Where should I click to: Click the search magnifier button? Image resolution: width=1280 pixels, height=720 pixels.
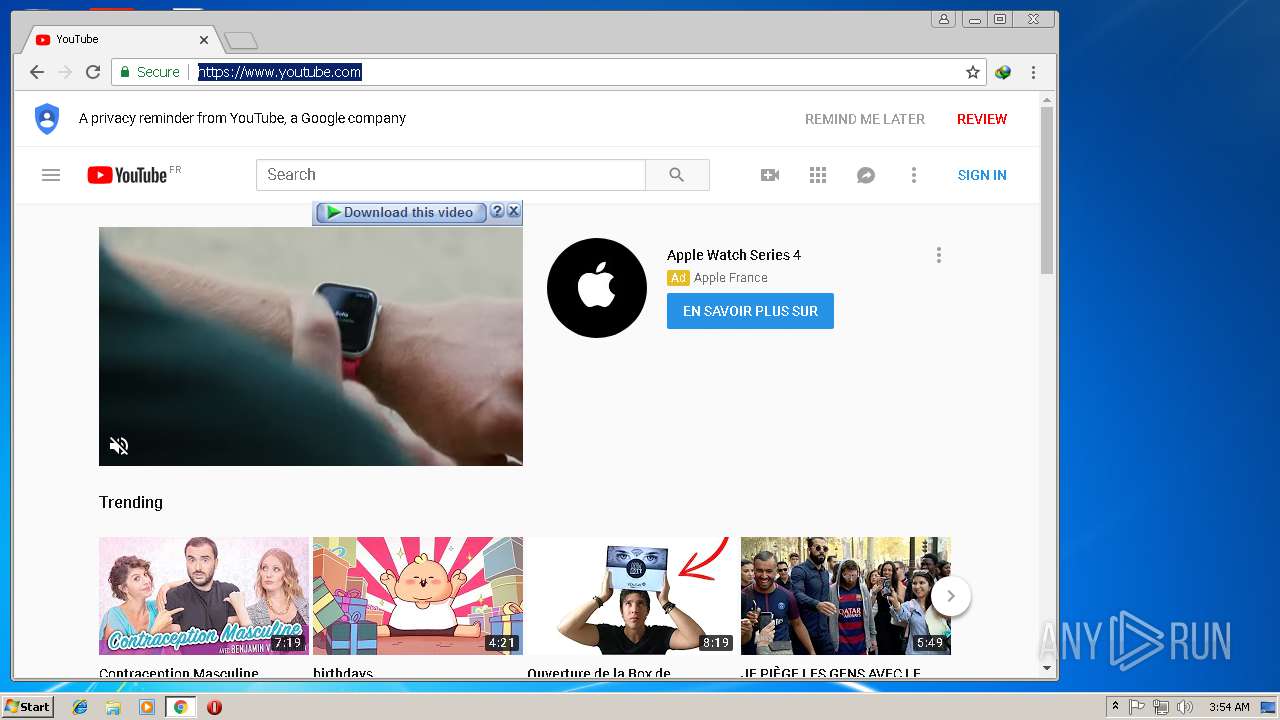pos(677,175)
